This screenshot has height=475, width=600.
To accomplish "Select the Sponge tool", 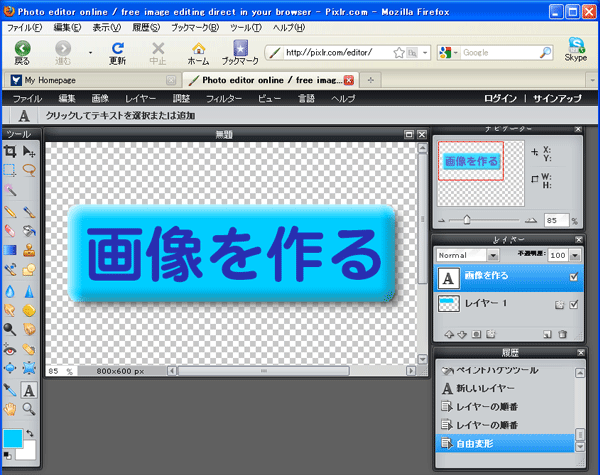I will tap(29, 310).
